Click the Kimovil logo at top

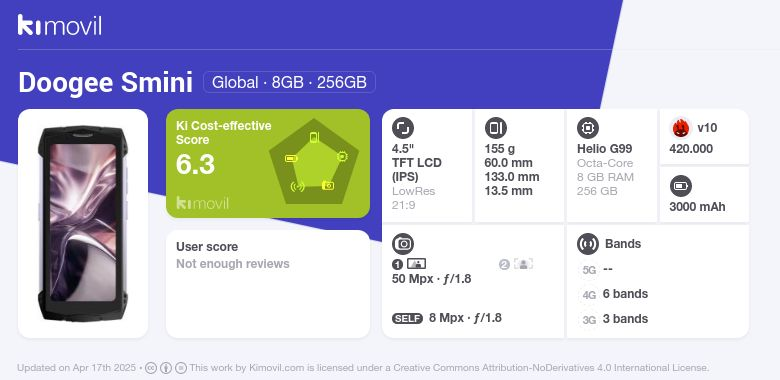coord(60,25)
